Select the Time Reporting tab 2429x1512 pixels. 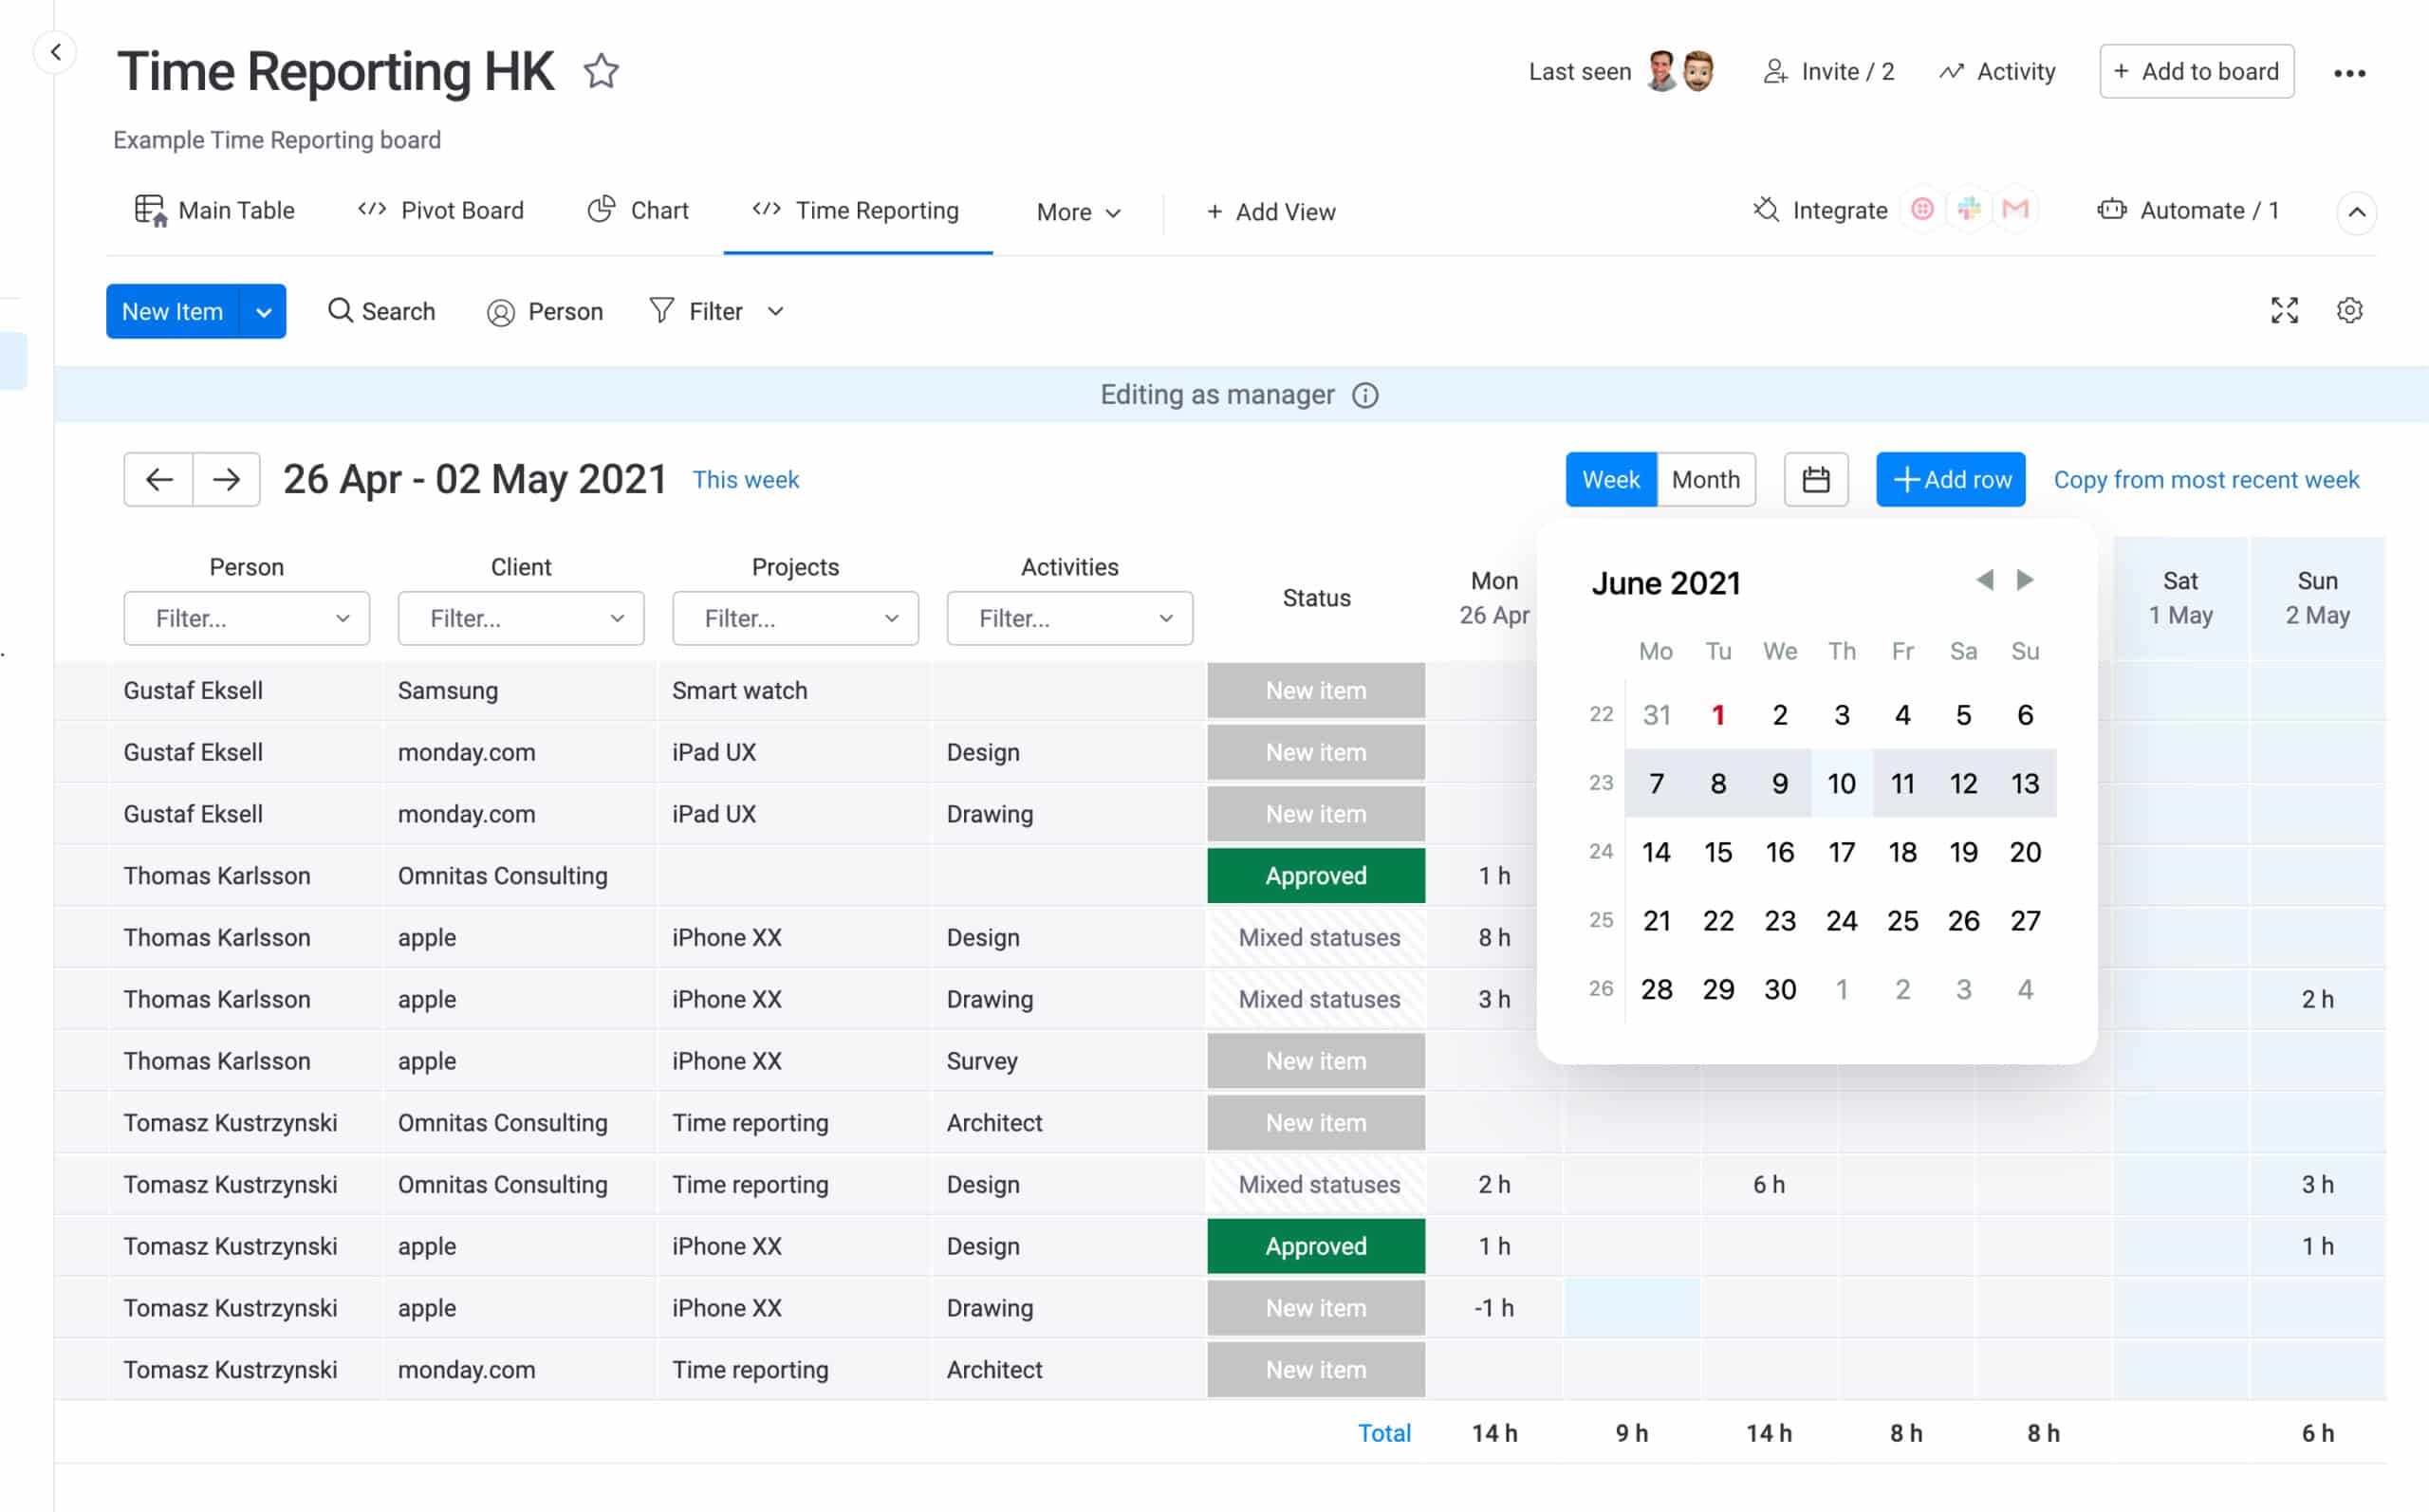[856, 210]
